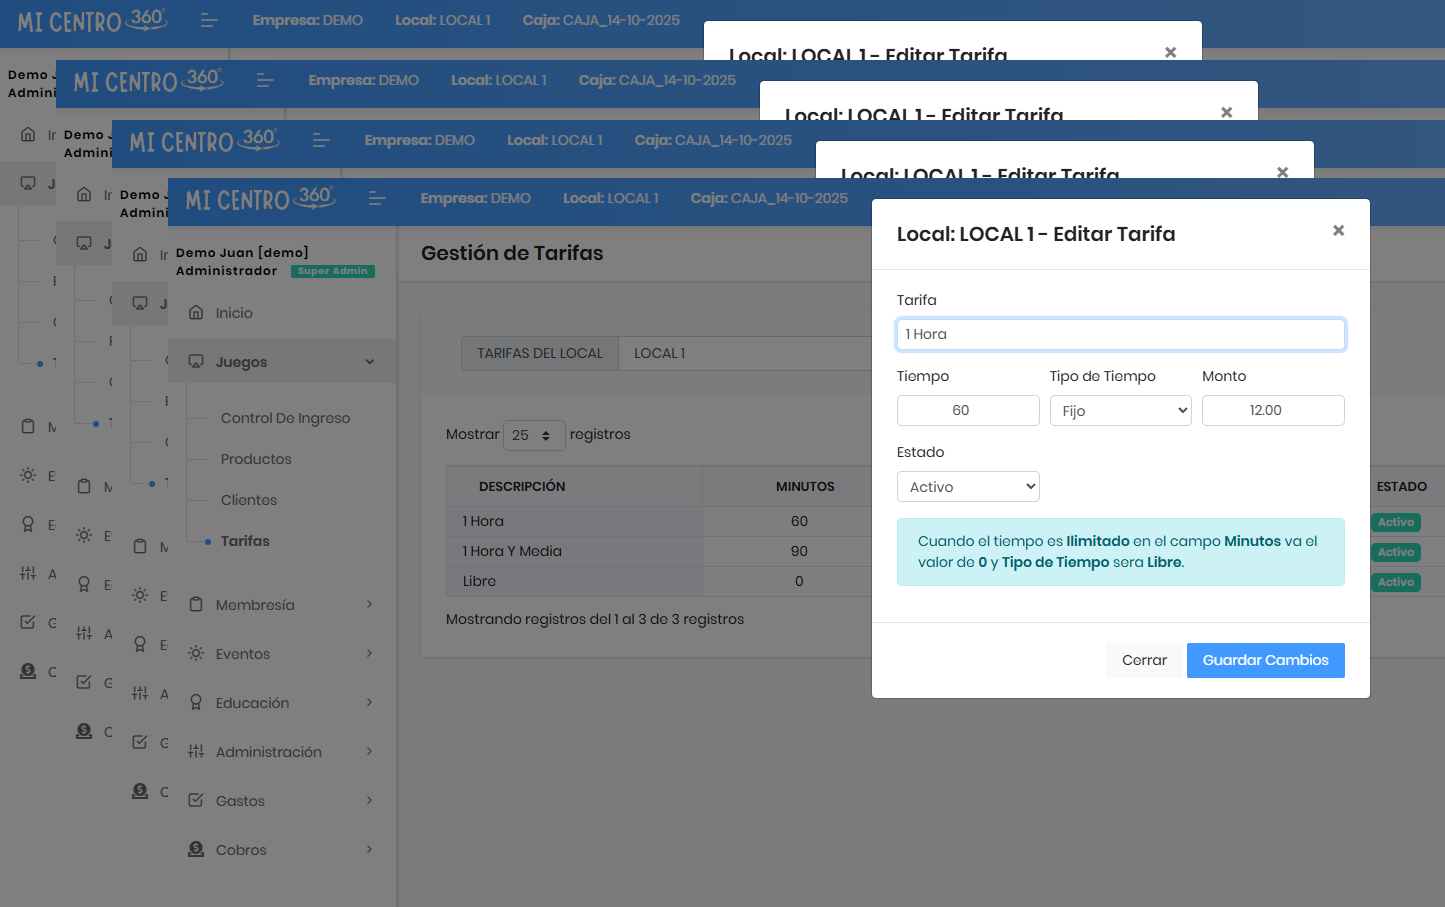Image resolution: width=1445 pixels, height=907 pixels.
Task: Expand the Membresía submenu arrow
Action: (x=369, y=605)
